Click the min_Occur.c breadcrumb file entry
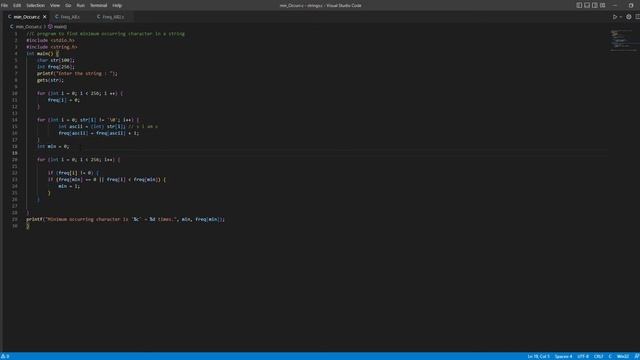 click(x=28, y=27)
